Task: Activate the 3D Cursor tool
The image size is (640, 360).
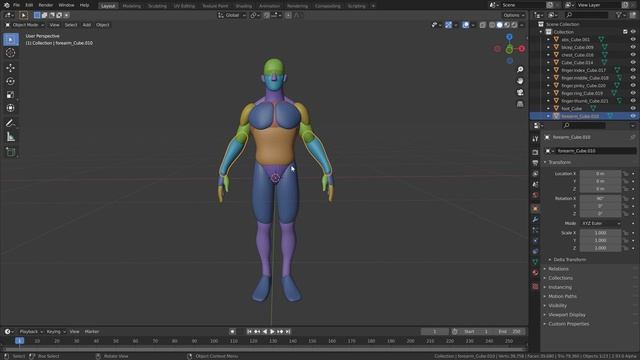Action: pyautogui.click(x=11, y=53)
